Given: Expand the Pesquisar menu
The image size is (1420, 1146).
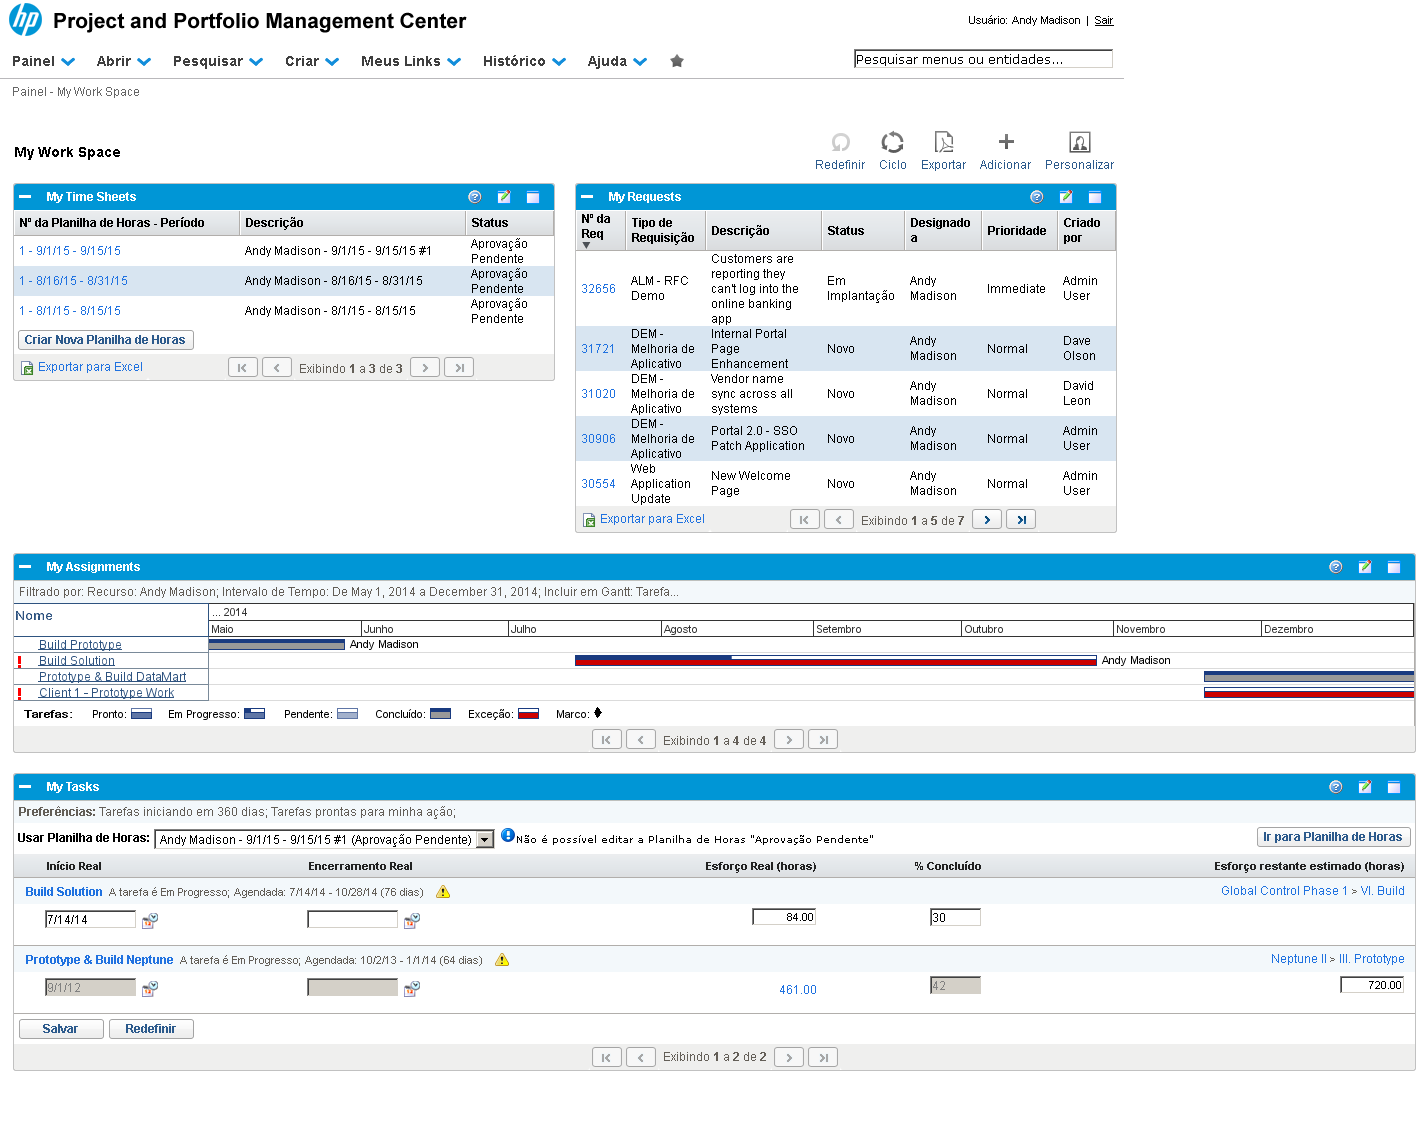Looking at the screenshot, I should pos(217,61).
